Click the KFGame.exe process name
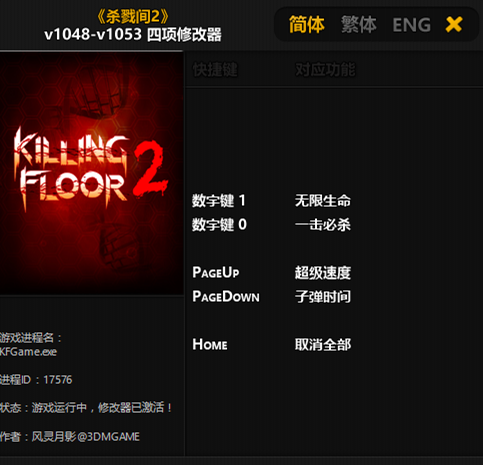This screenshot has width=483, height=465. point(29,352)
